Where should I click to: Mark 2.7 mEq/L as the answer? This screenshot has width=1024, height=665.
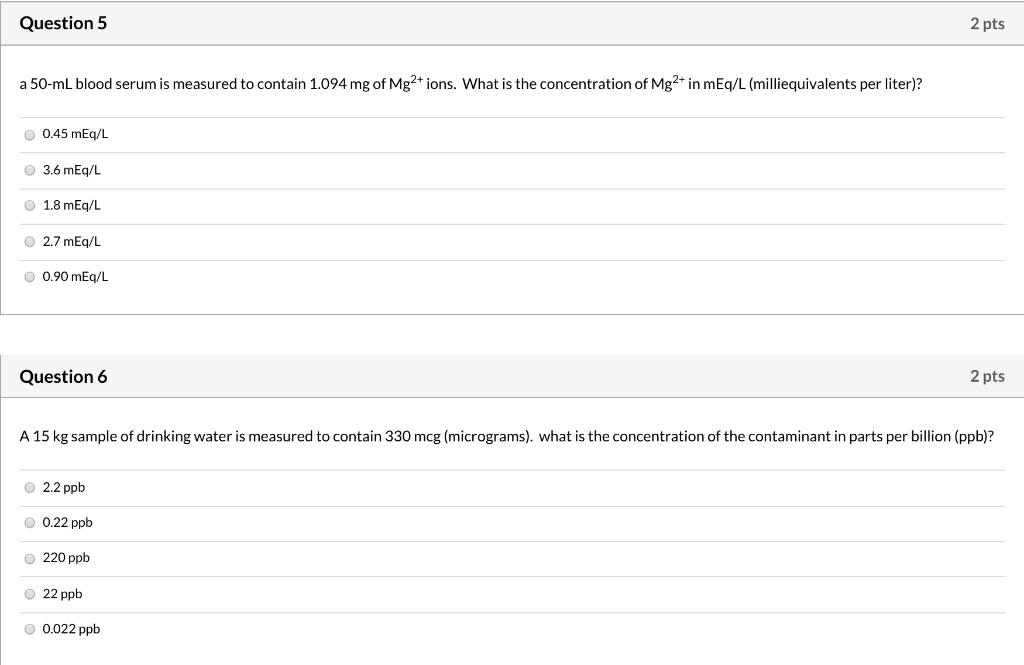click(x=29, y=242)
